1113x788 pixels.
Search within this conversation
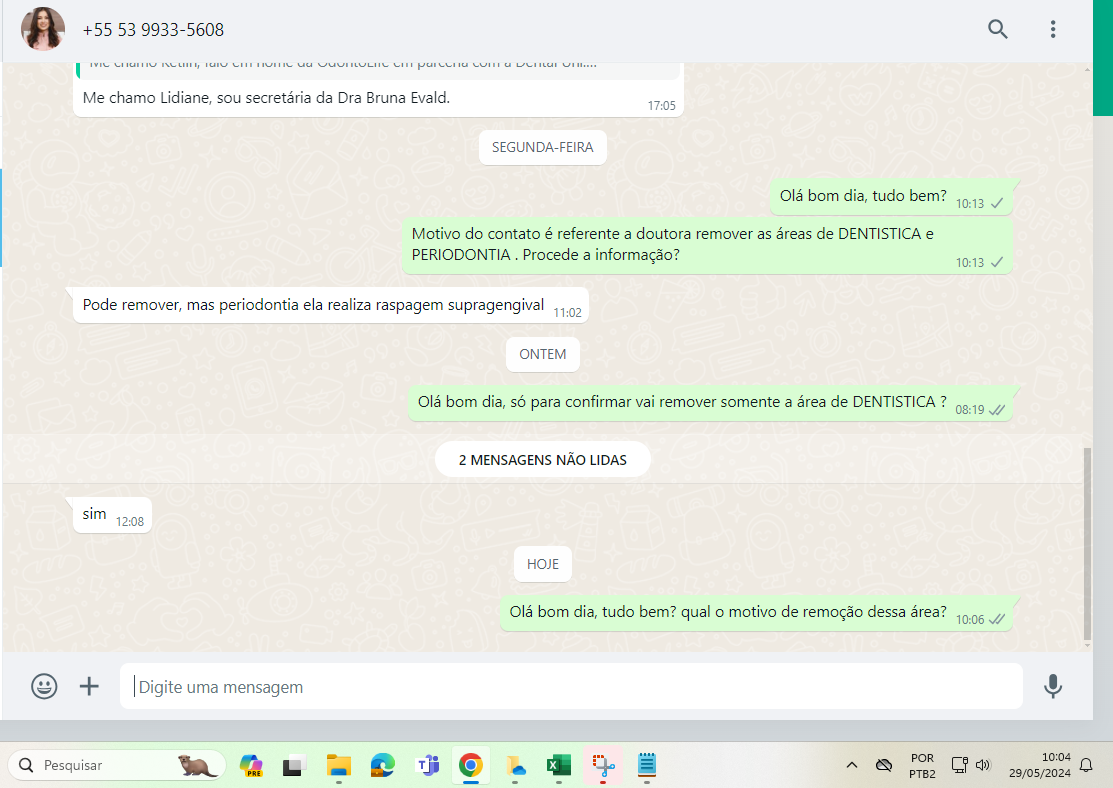[x=997, y=29]
